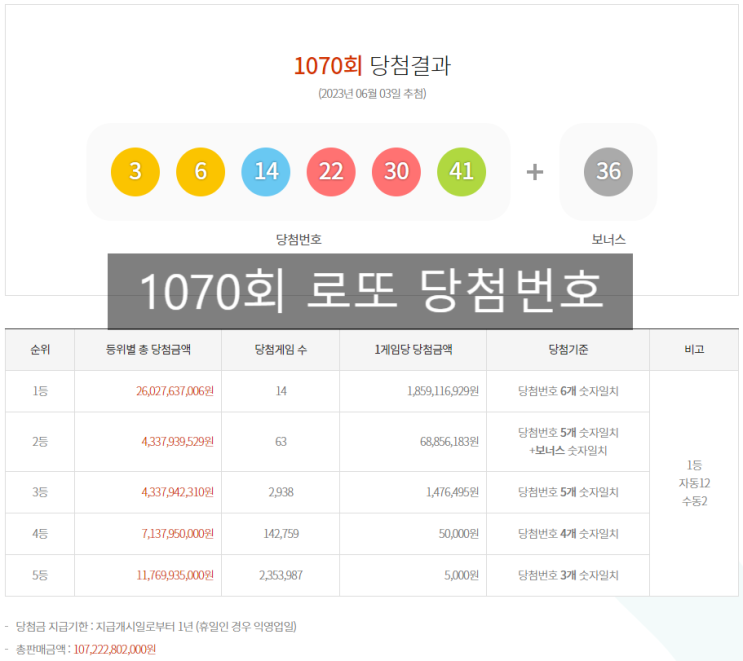
Task: Click the draw date '(2023년 06월 03일 추첨)'
Action: [x=372, y=94]
